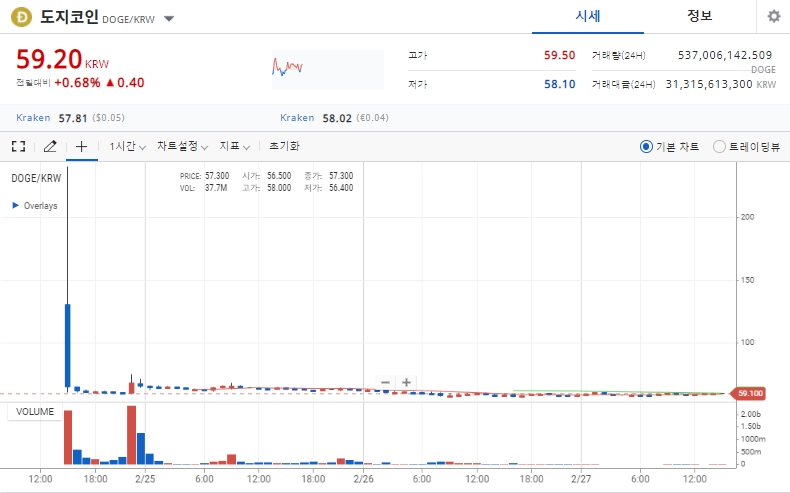This screenshot has width=790, height=493.
Task: Click the change percentage +0.68%
Action: click(x=77, y=83)
